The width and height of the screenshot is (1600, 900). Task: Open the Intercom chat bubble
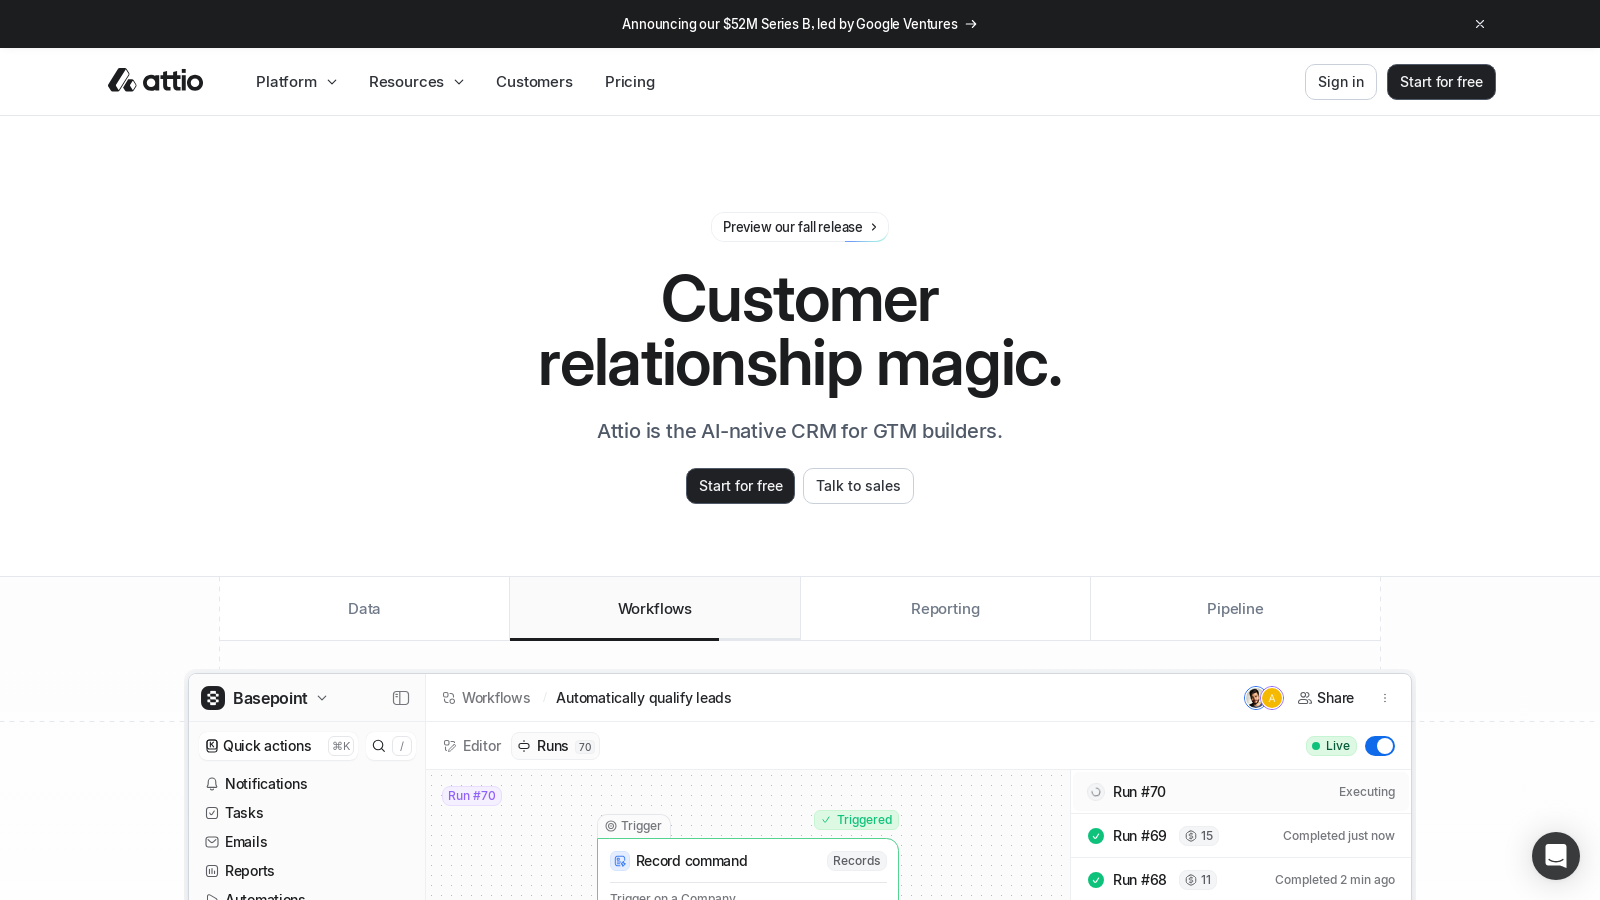point(1555,856)
